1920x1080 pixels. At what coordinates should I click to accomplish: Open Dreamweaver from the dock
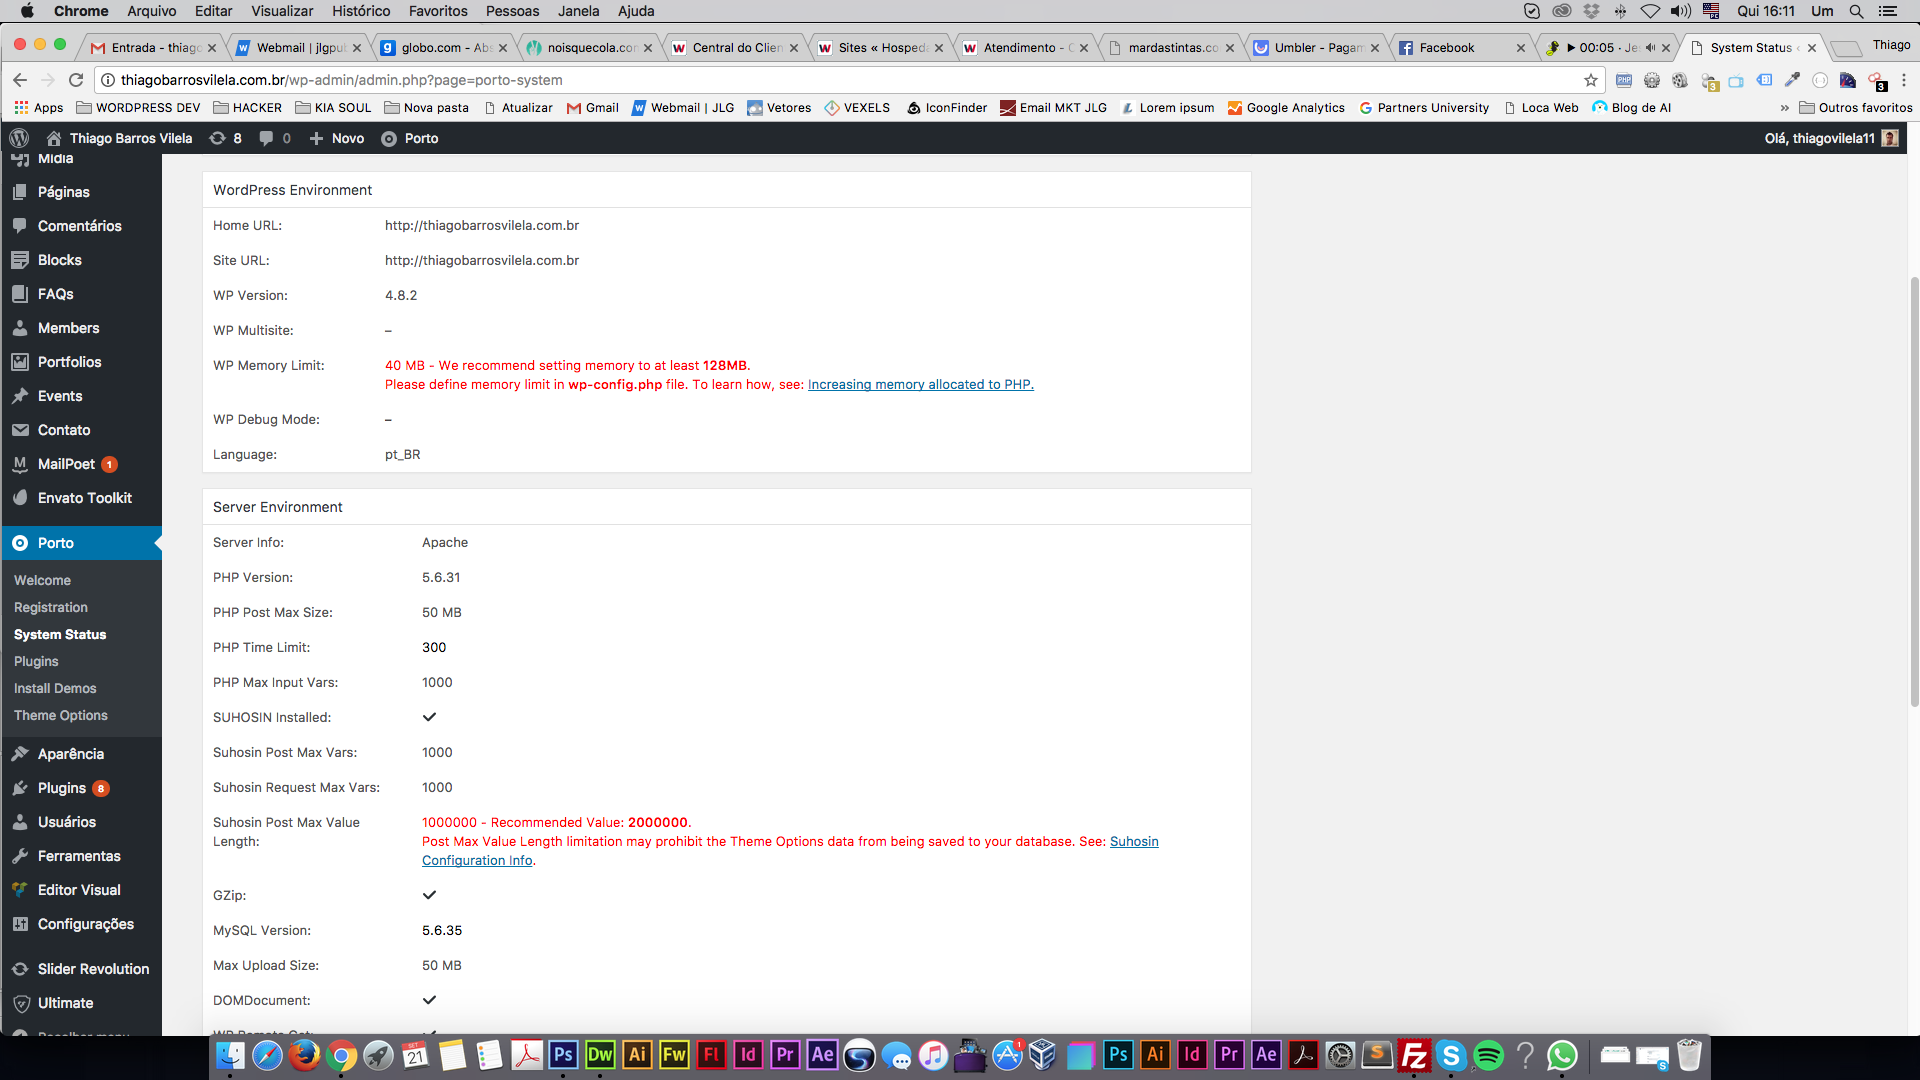tap(600, 1055)
